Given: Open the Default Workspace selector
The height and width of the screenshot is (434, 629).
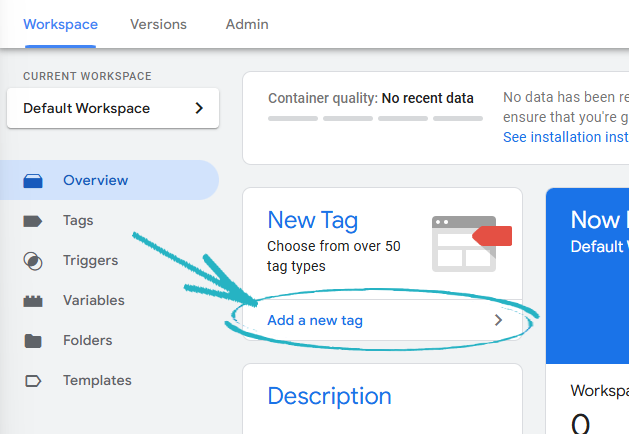Looking at the screenshot, I should (113, 108).
